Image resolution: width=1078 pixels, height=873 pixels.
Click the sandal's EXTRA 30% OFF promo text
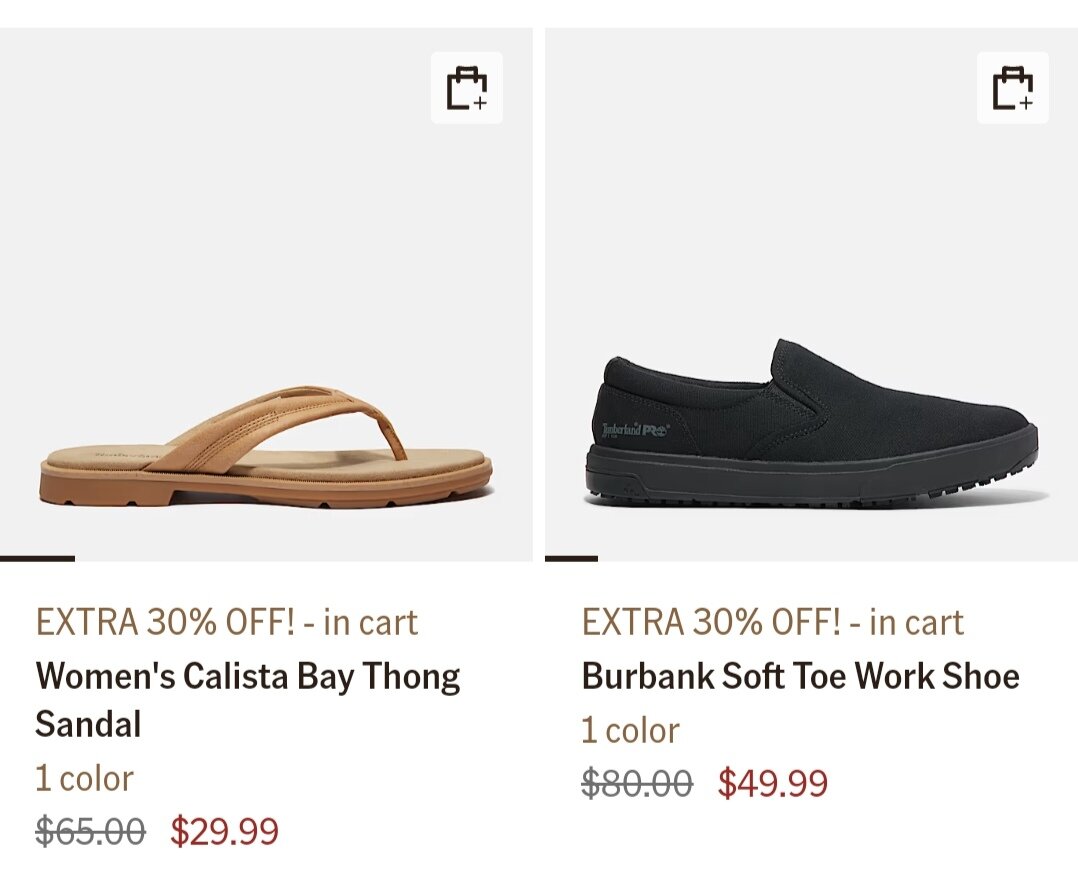pyautogui.click(x=226, y=622)
